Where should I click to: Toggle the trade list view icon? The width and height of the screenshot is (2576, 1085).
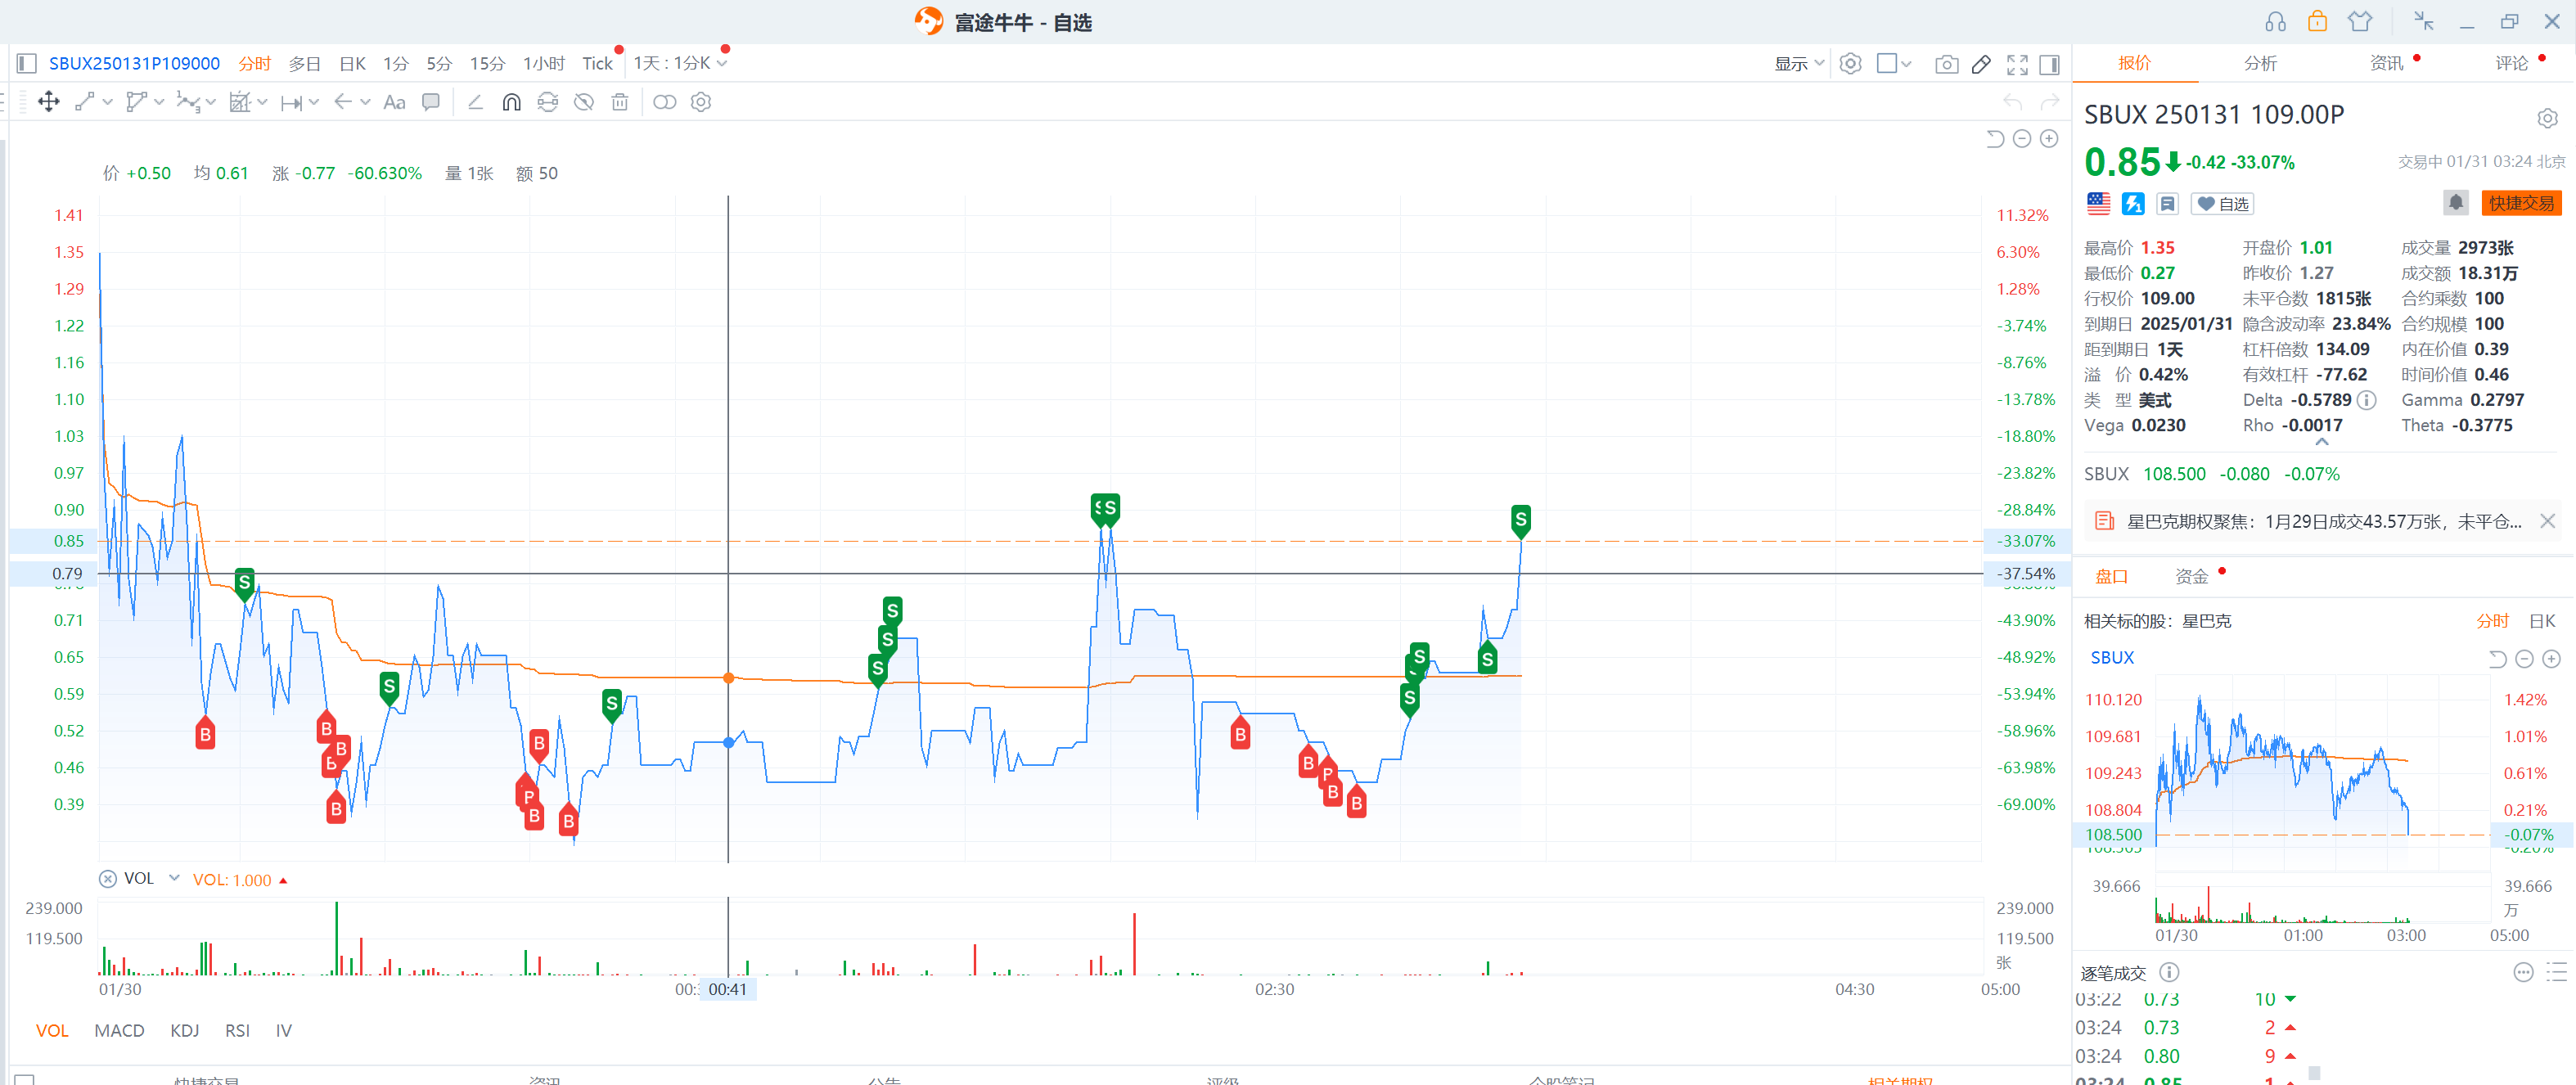coord(2556,972)
